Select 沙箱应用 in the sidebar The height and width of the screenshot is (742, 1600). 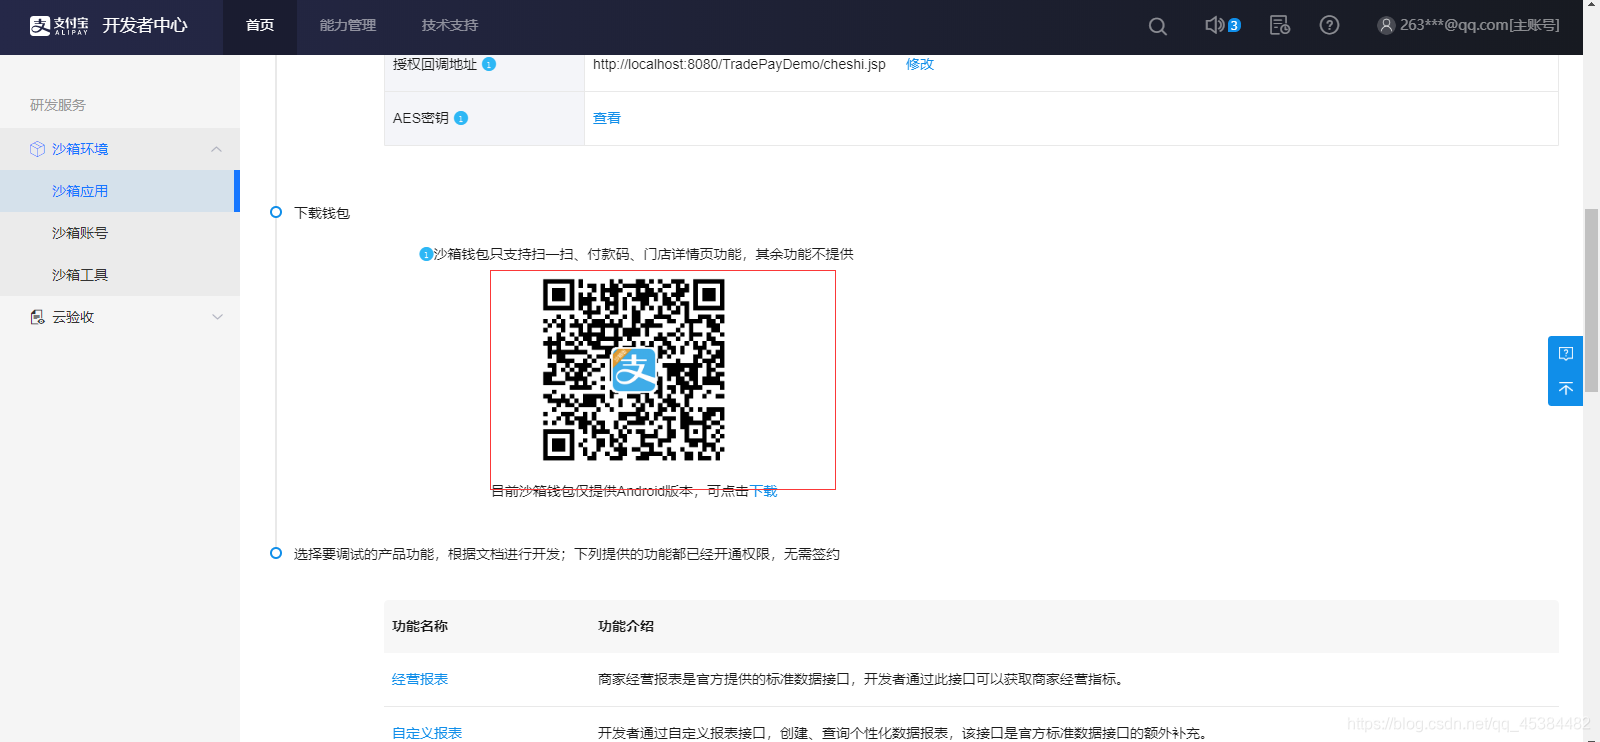click(x=119, y=191)
